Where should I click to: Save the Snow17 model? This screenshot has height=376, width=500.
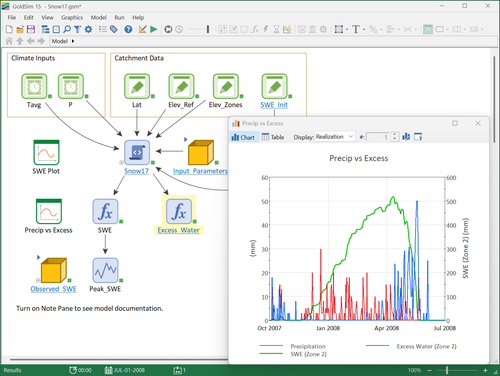click(31, 29)
